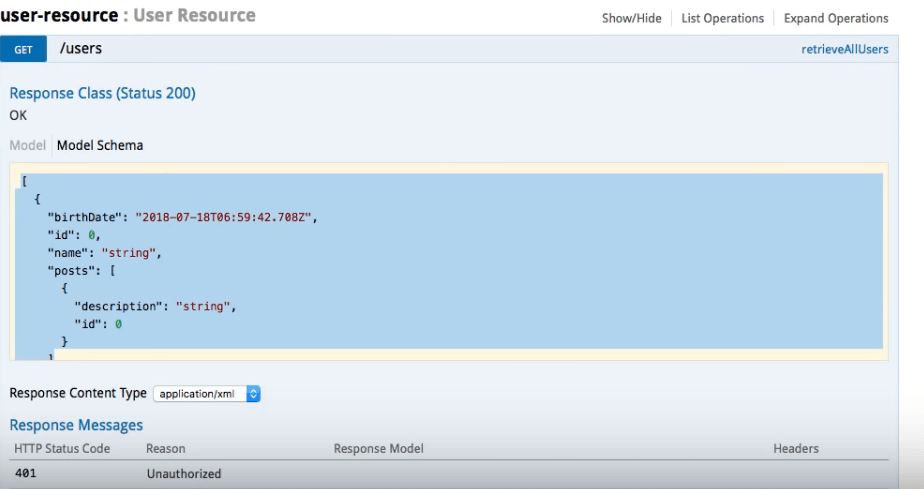Screen dimensions: 924x489
Task: Click the Unauthorized reason cell
Action: (184, 474)
